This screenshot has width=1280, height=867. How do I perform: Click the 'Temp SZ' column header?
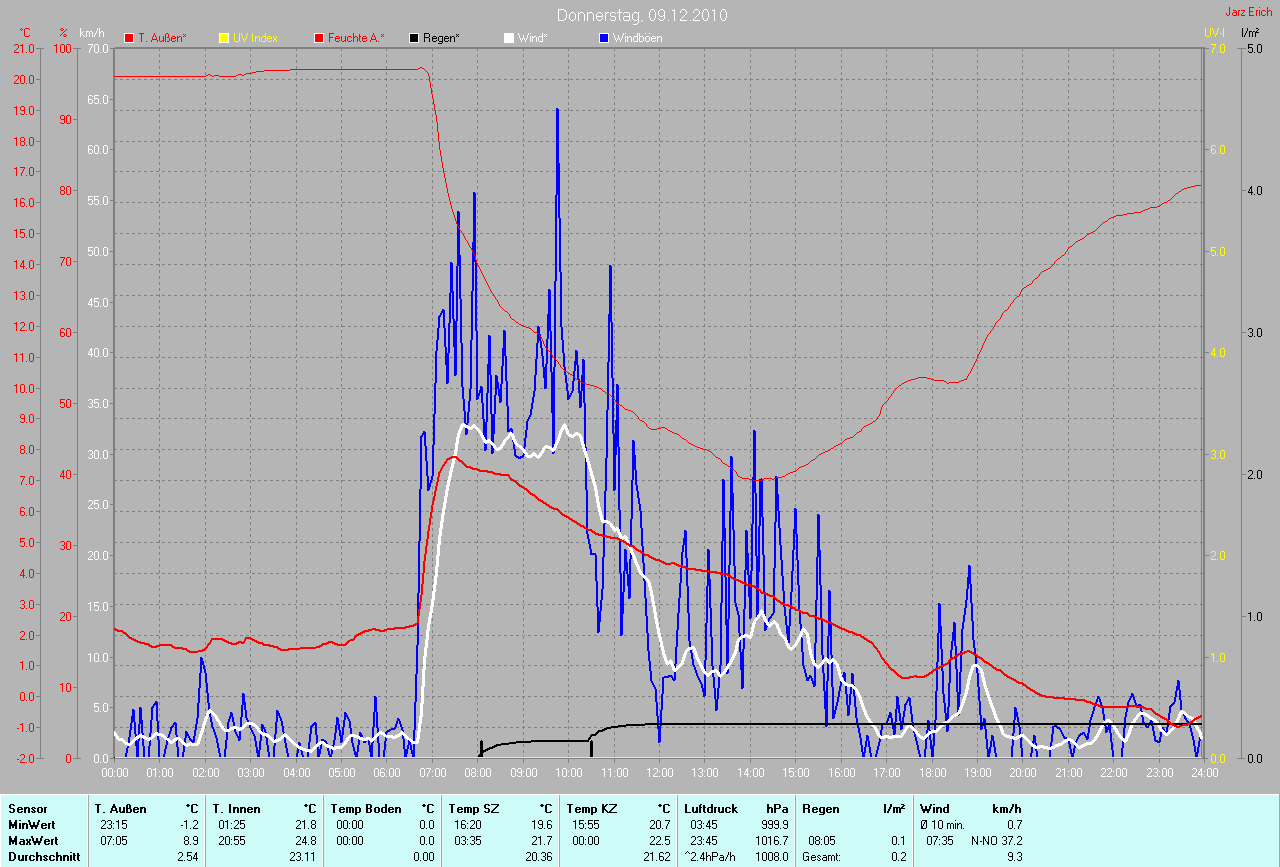point(473,809)
